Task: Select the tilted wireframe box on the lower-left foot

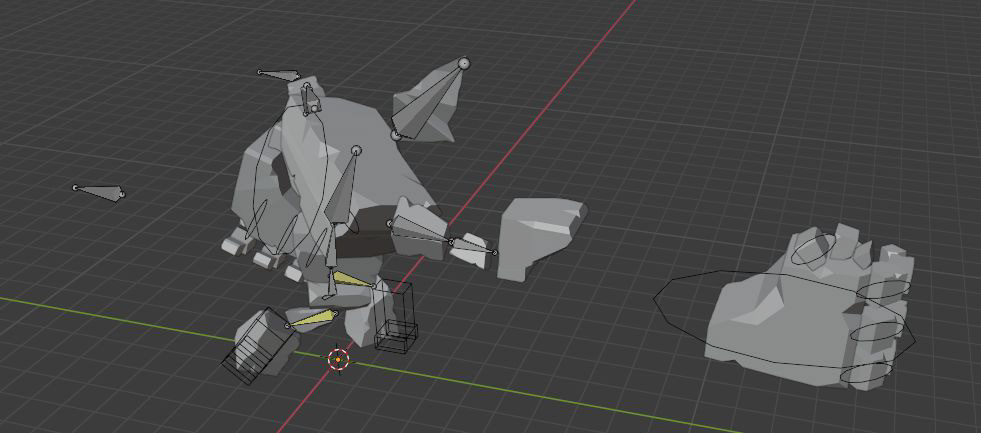Action: pos(260,345)
